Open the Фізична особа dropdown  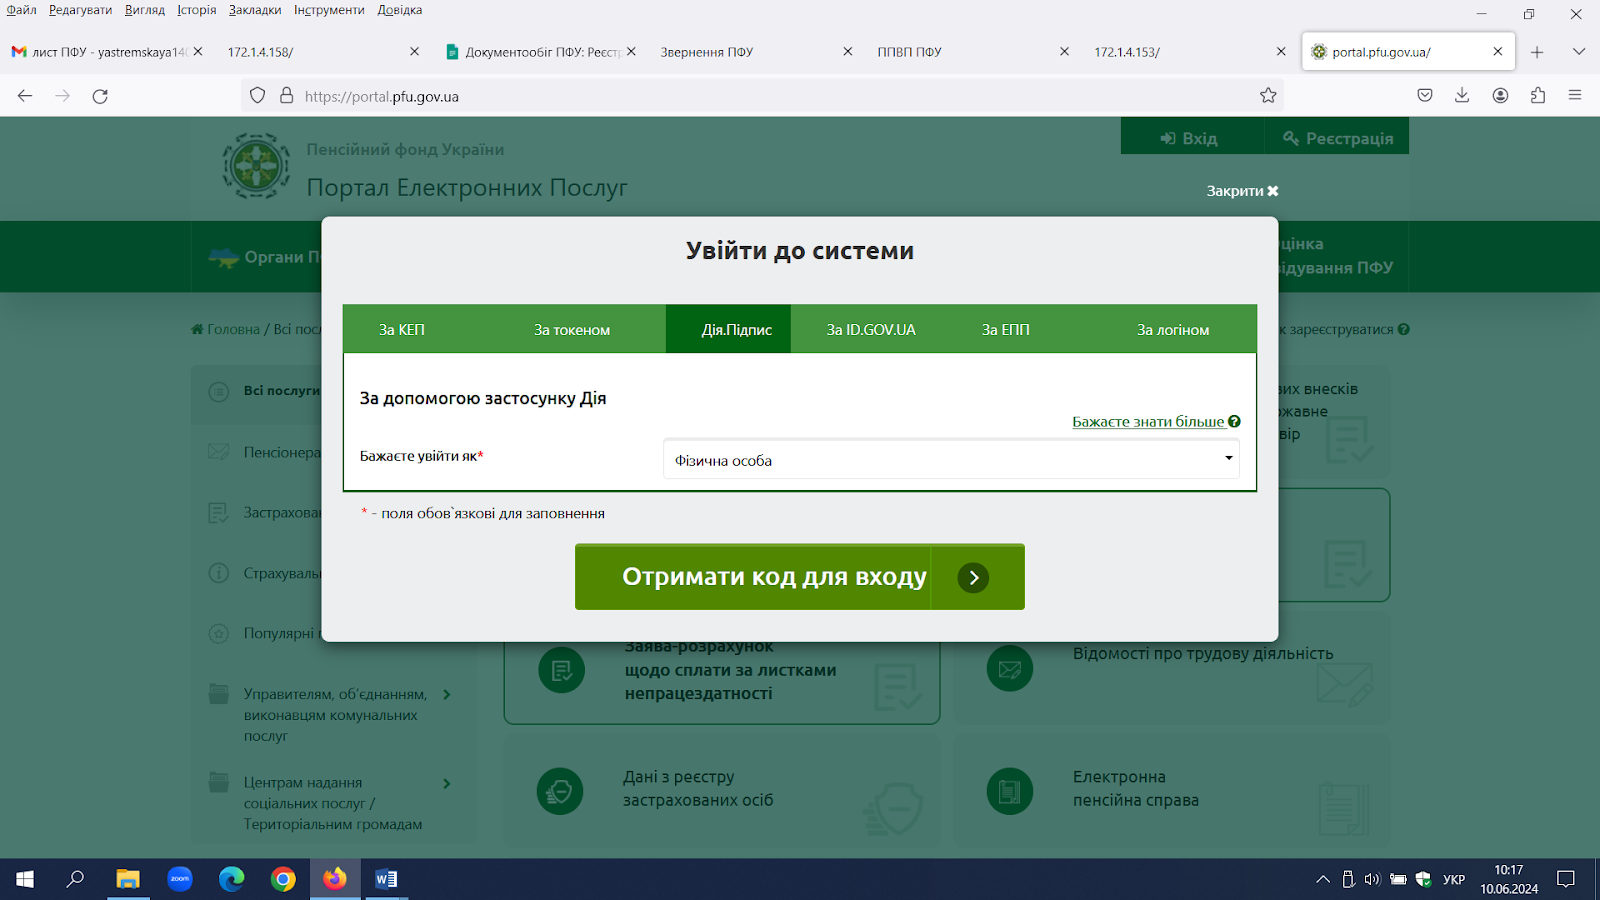951,460
